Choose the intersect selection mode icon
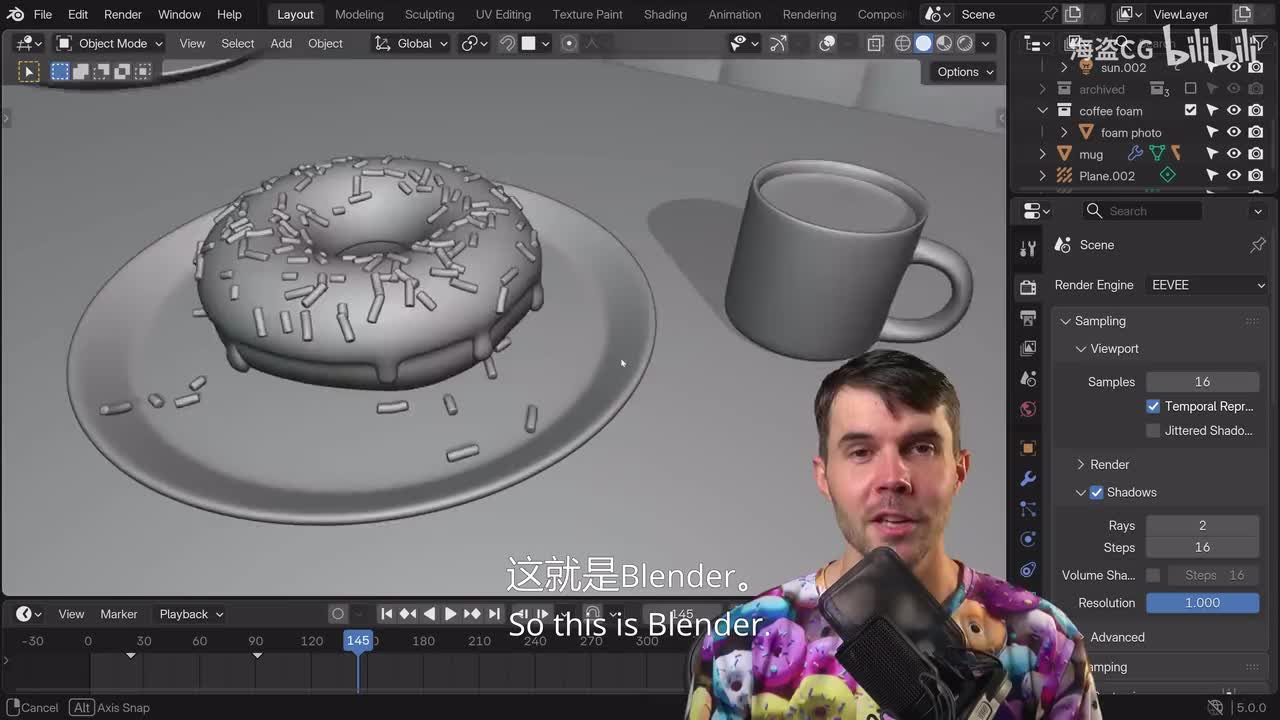The height and width of the screenshot is (720, 1280). click(x=143, y=71)
